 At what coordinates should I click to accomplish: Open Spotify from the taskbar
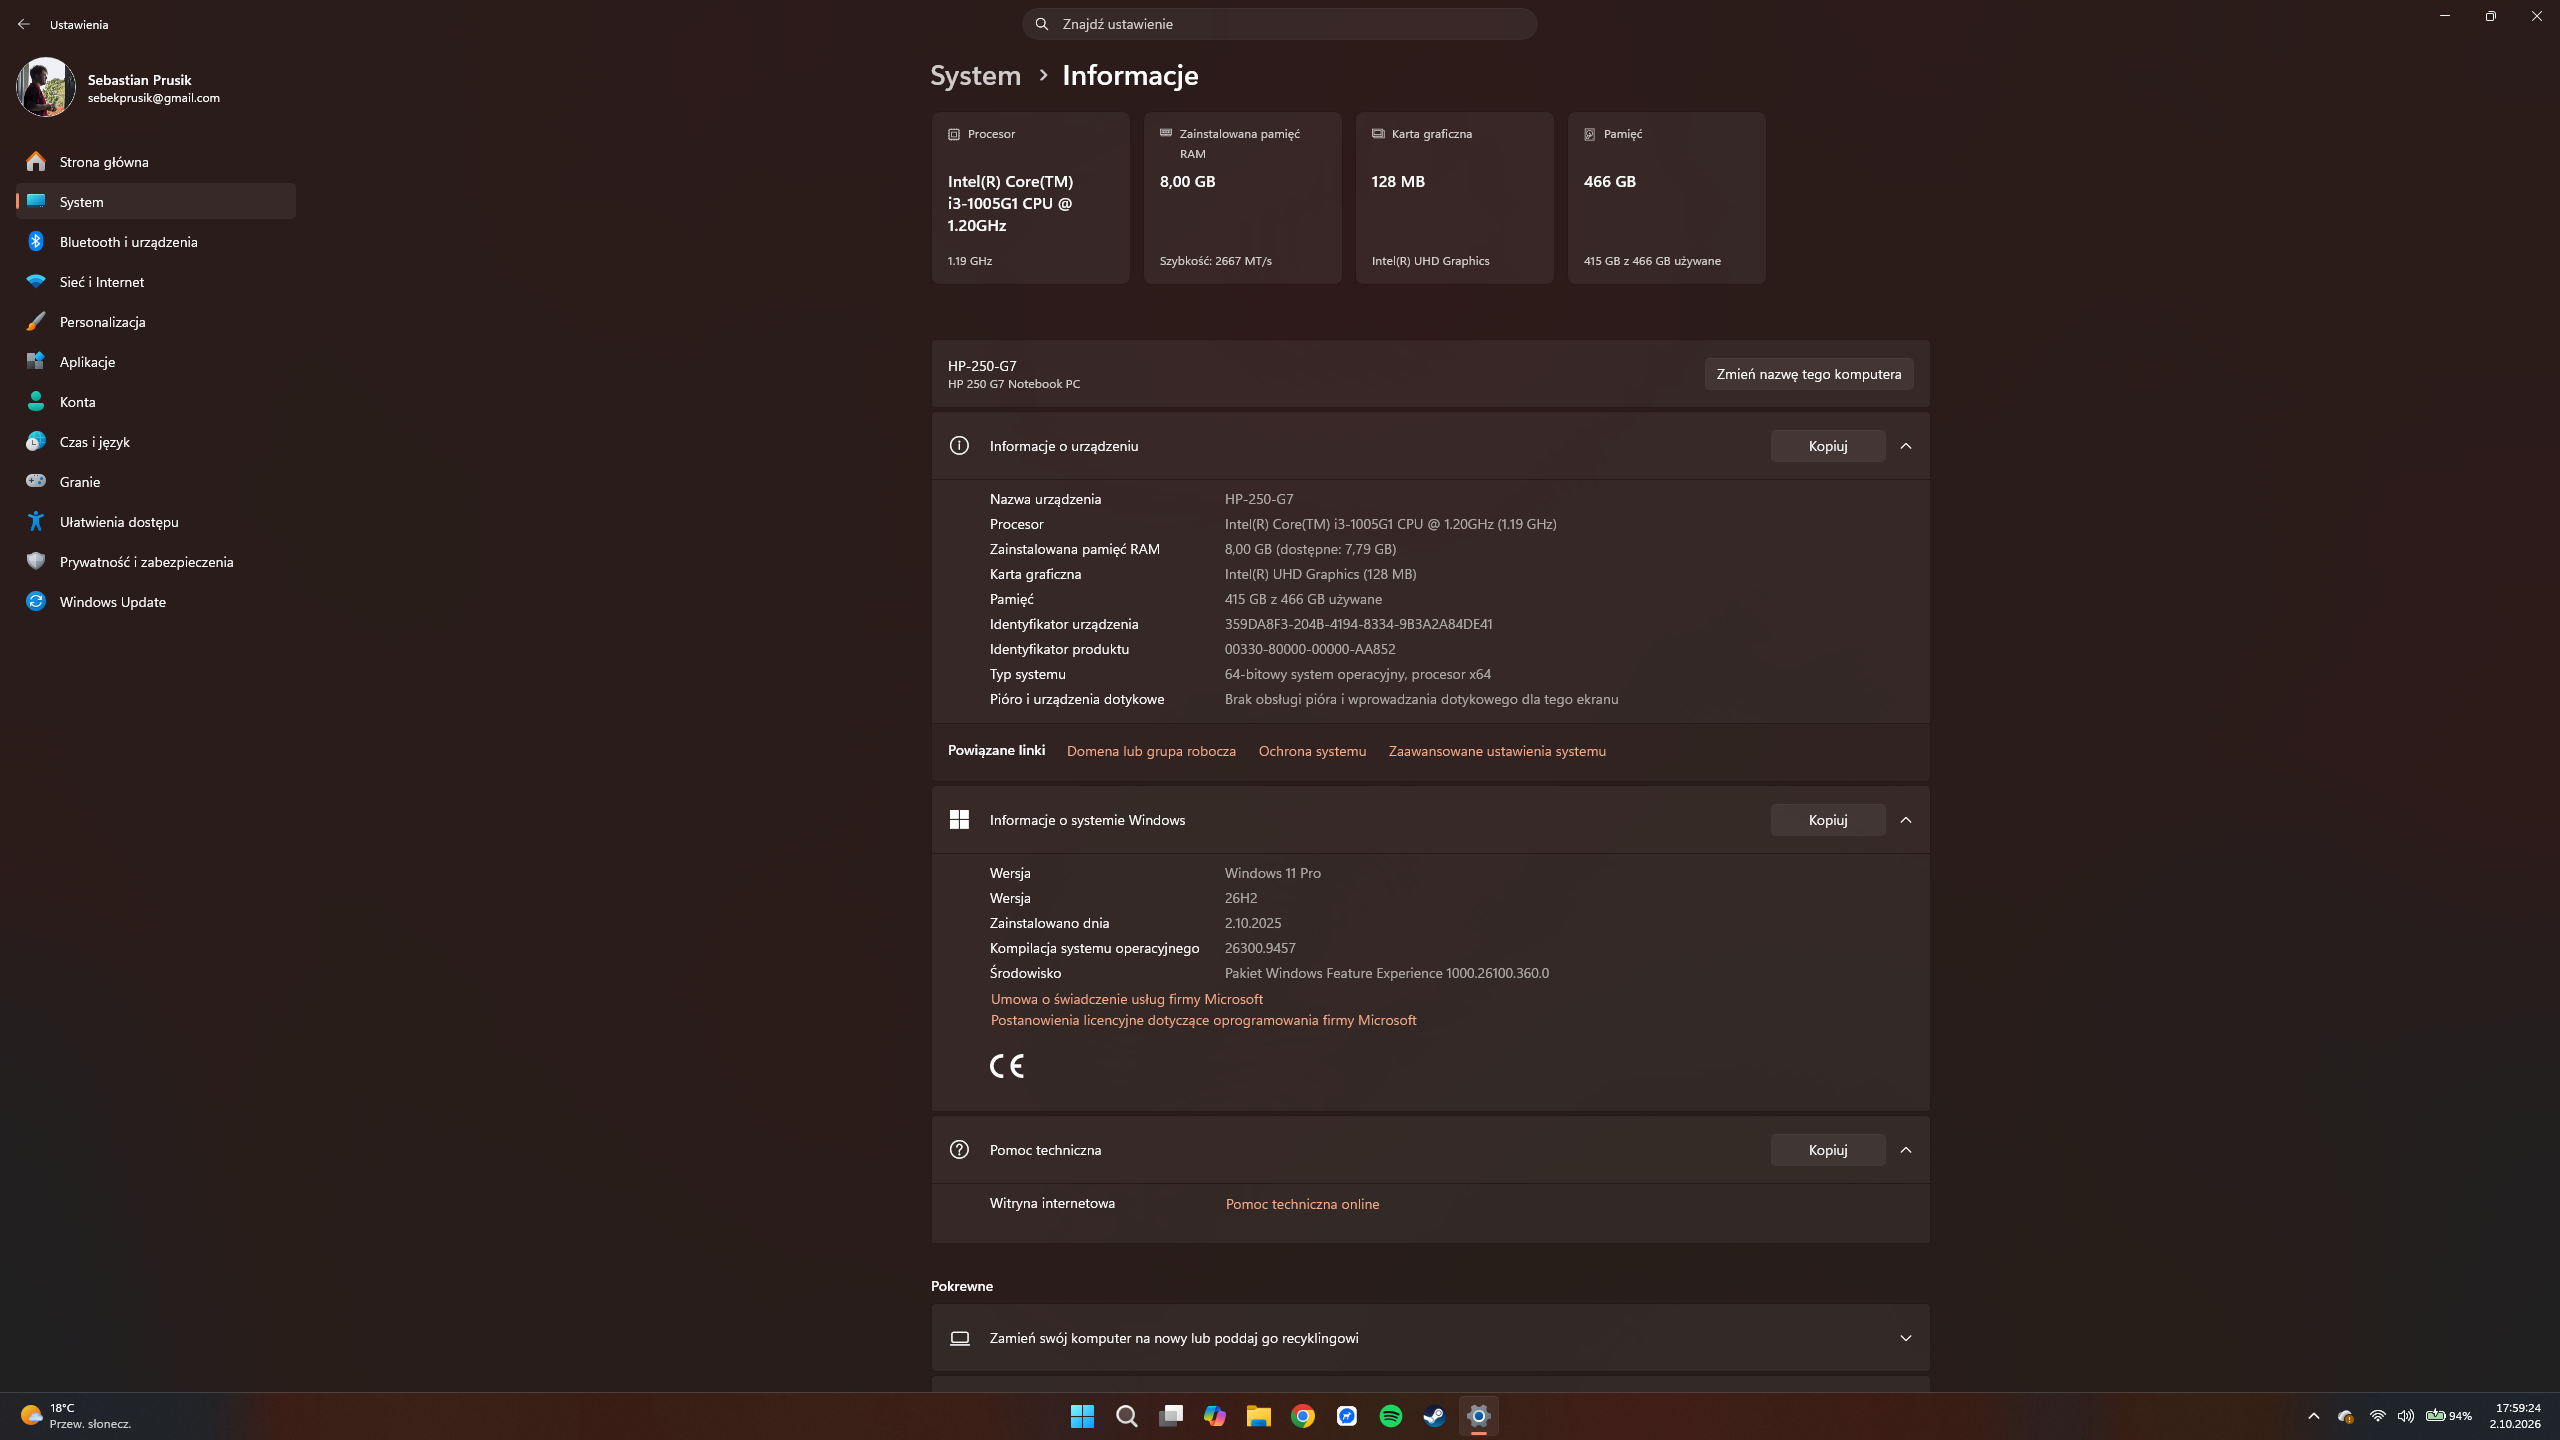[x=1390, y=1416]
